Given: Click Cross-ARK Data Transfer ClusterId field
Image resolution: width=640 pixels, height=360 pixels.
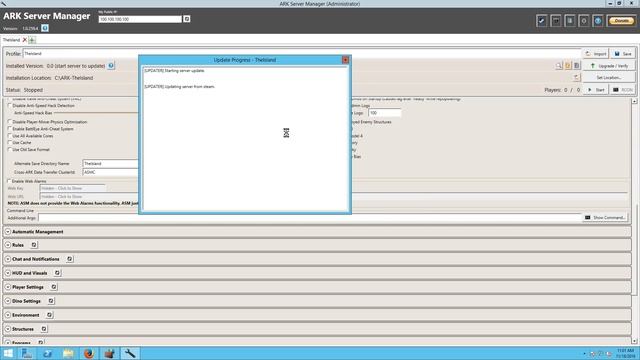Looking at the screenshot, I should [110, 172].
